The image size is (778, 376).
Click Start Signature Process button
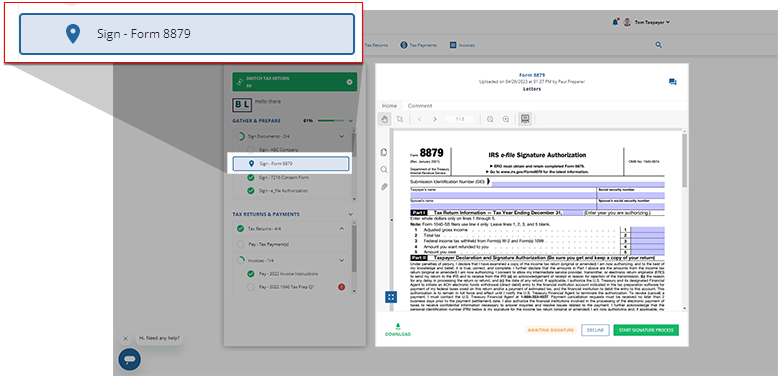click(646, 330)
